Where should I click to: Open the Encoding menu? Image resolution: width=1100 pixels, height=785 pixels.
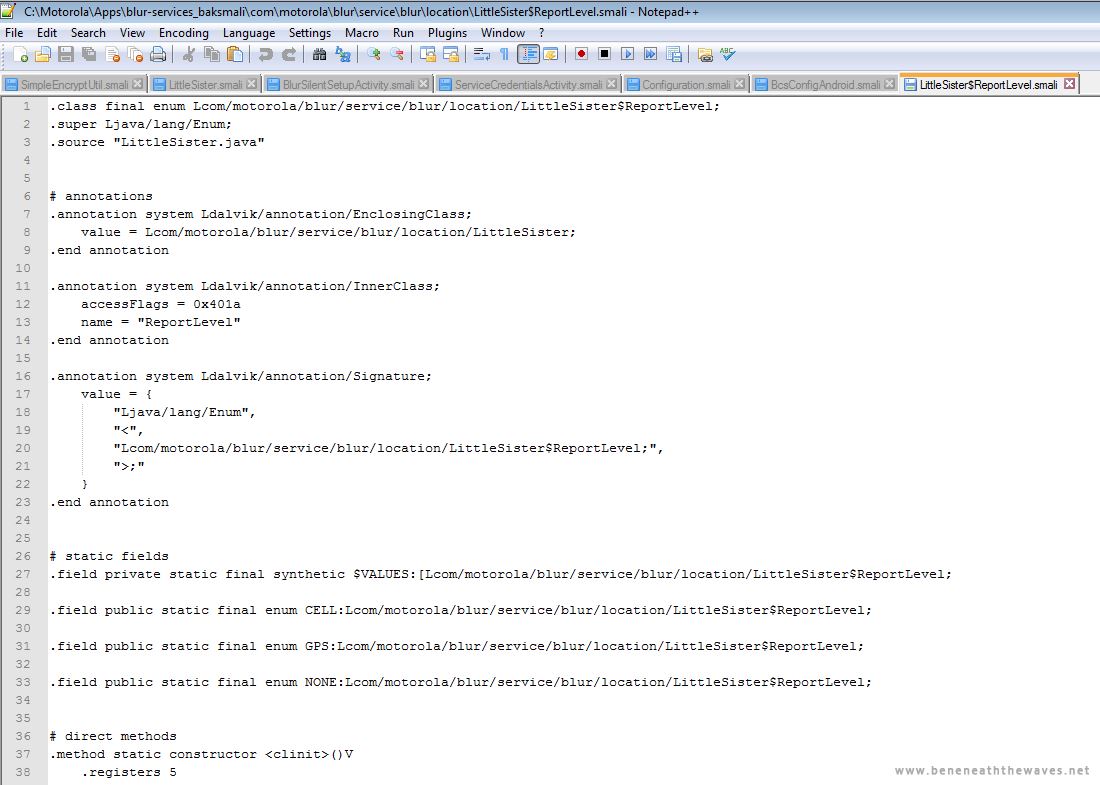(x=184, y=33)
